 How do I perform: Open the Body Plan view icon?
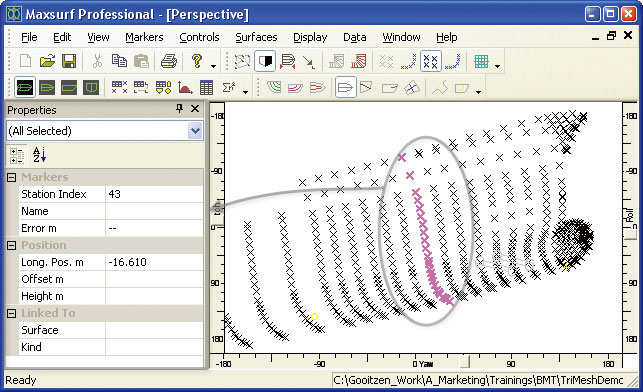coord(91,87)
